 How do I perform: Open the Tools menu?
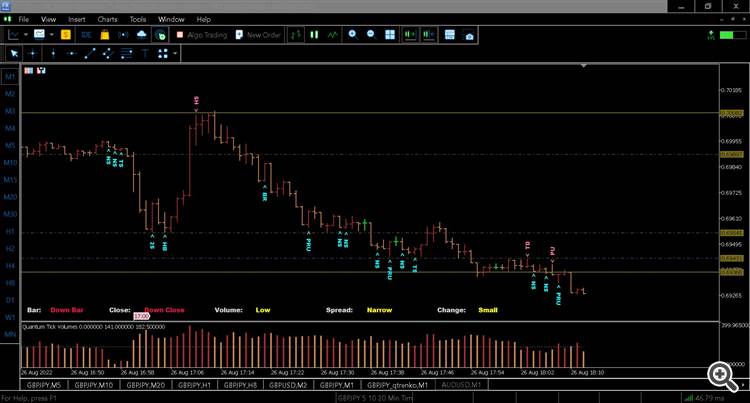pos(138,19)
